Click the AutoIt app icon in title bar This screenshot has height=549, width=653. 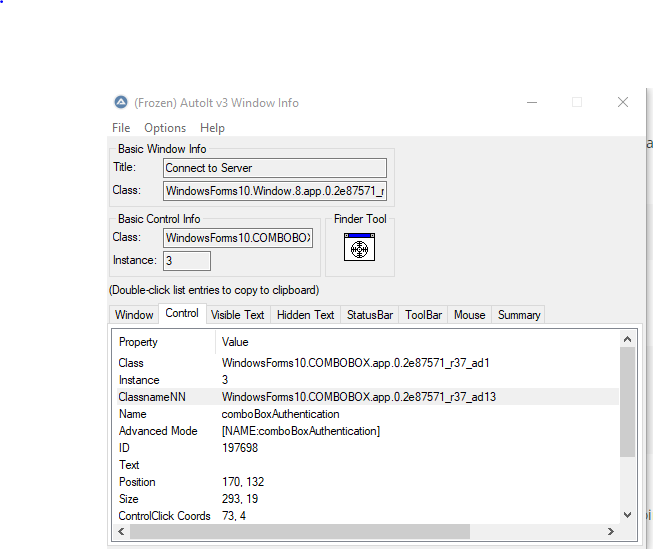(121, 102)
